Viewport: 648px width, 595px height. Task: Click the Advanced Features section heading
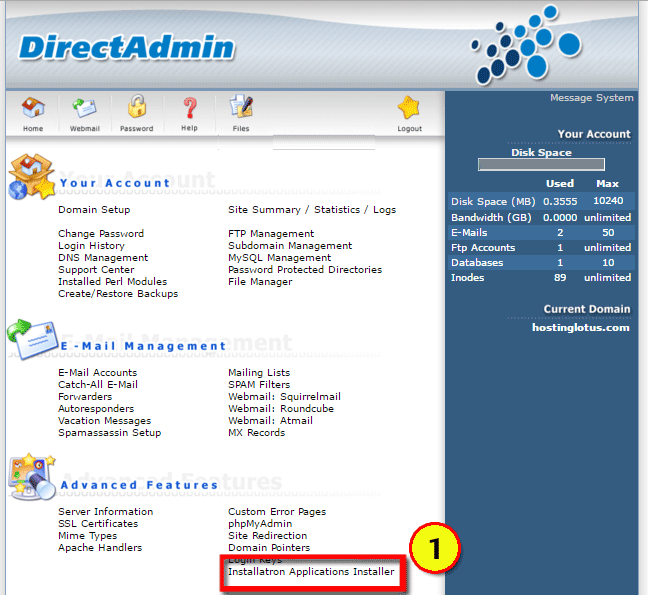pos(139,485)
